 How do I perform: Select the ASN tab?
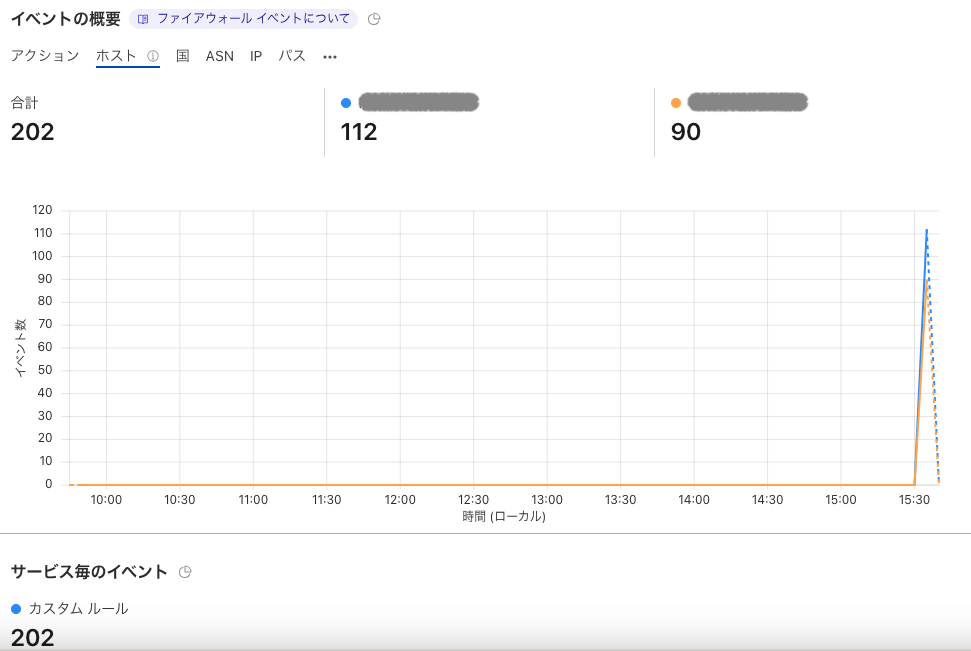tap(219, 56)
